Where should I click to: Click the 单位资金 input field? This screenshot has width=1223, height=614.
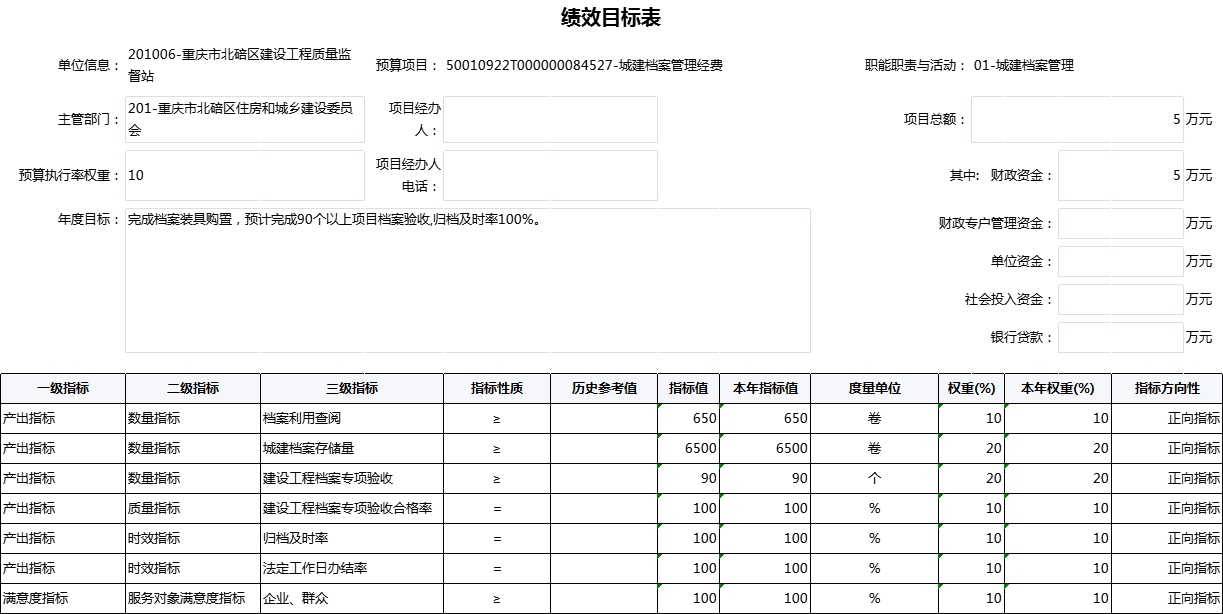(x=1121, y=261)
